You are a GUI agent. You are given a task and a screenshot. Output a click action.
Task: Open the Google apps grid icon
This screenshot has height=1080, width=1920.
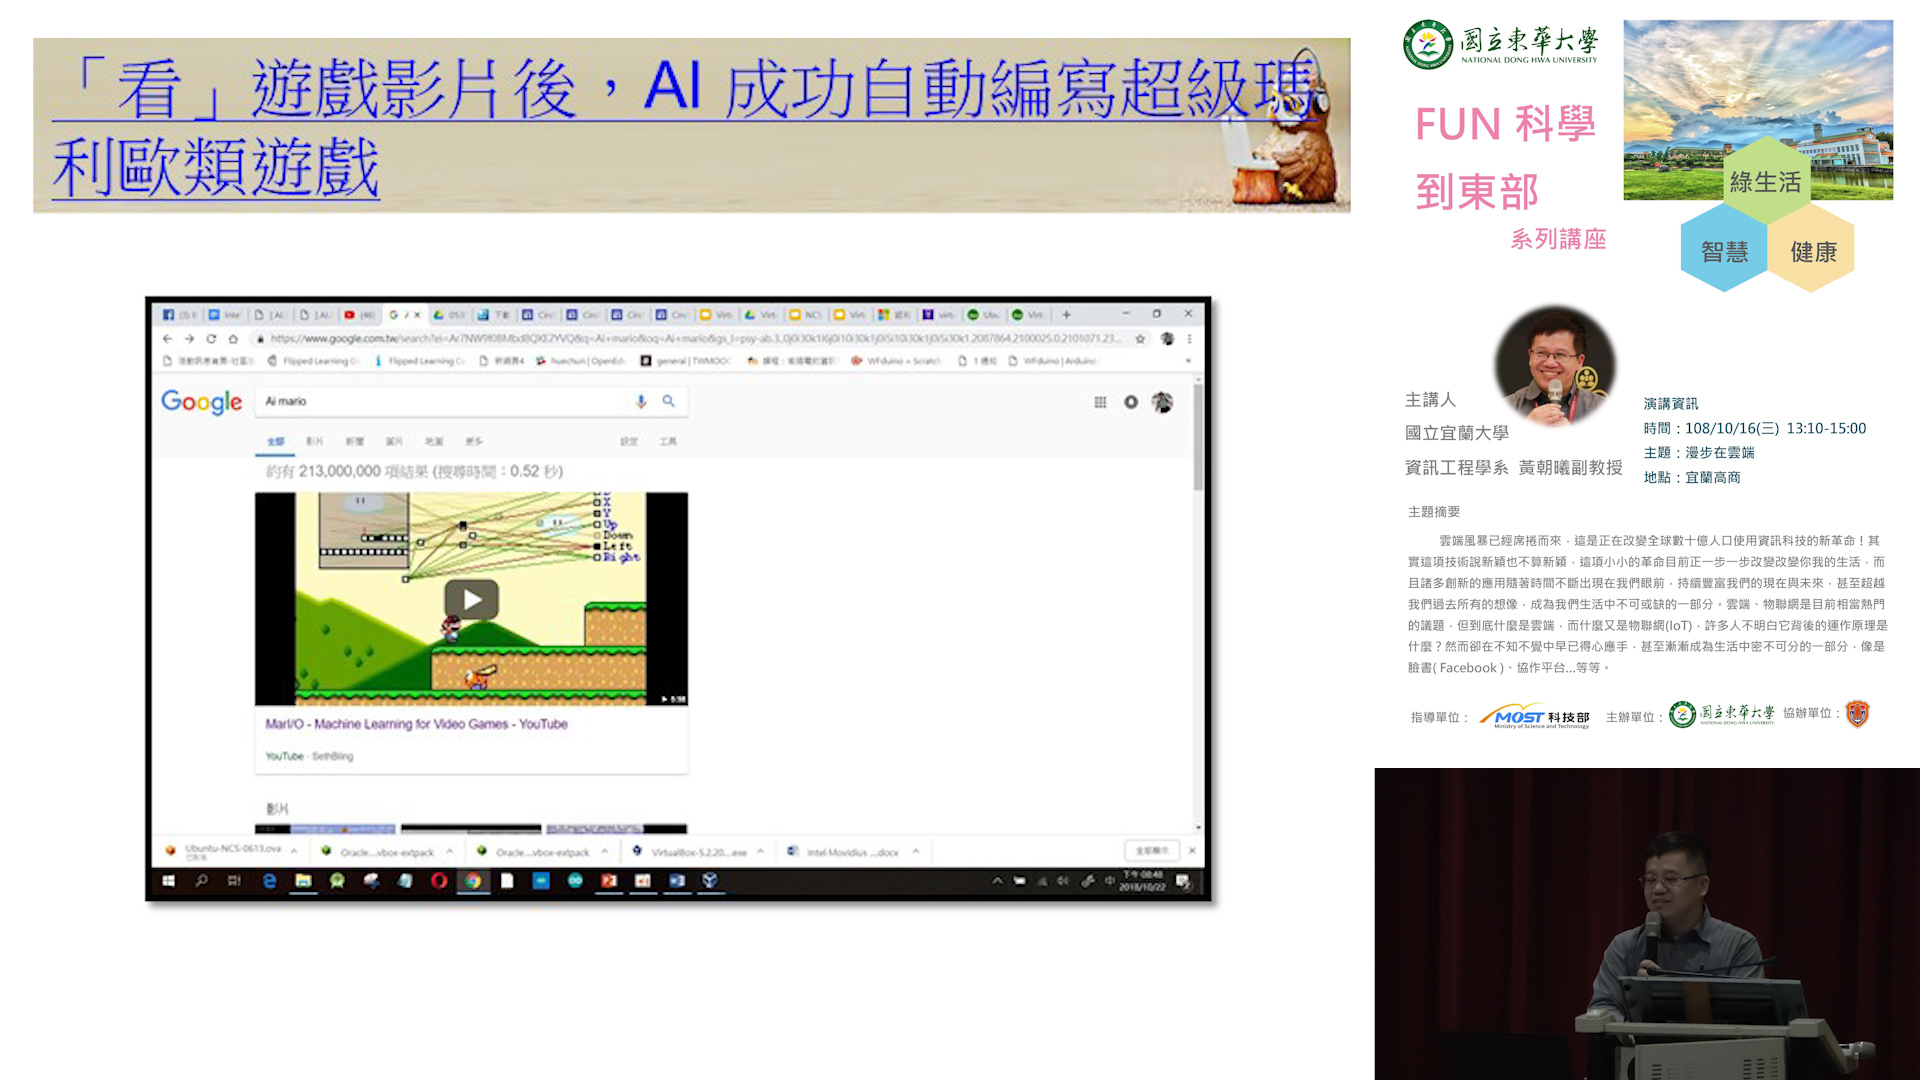pos(1100,402)
